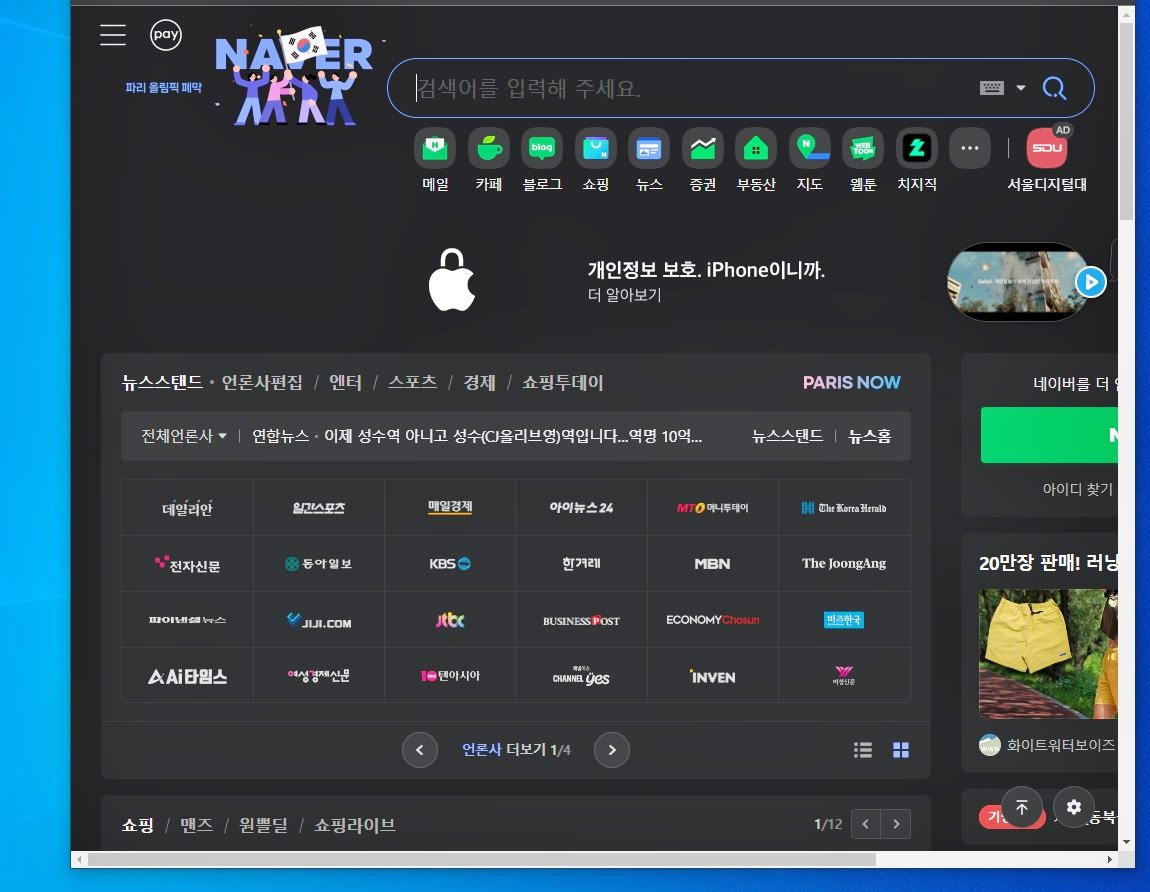Expand the search autocomplete arrow

[x=1021, y=88]
